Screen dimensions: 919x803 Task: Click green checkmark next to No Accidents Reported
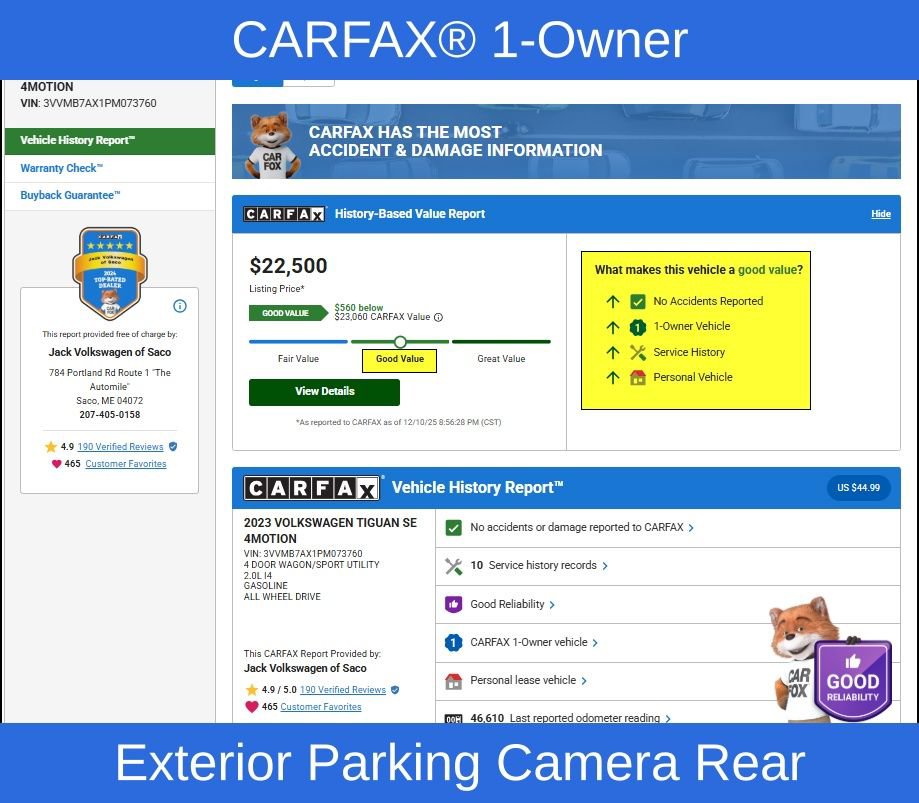[638, 301]
